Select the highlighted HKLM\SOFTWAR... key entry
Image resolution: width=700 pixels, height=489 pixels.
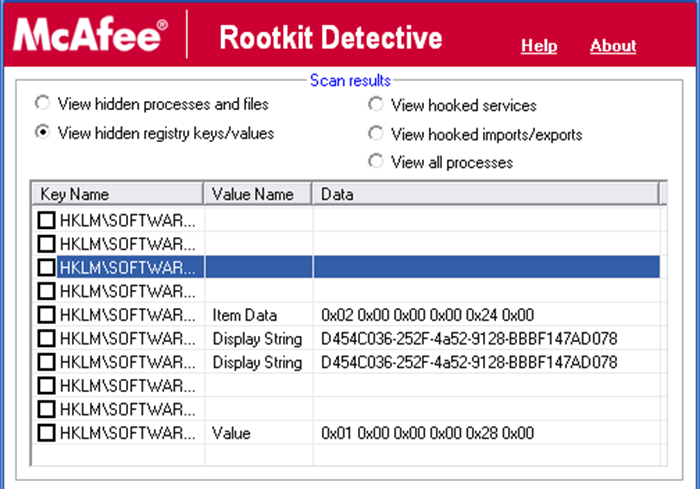(128, 267)
